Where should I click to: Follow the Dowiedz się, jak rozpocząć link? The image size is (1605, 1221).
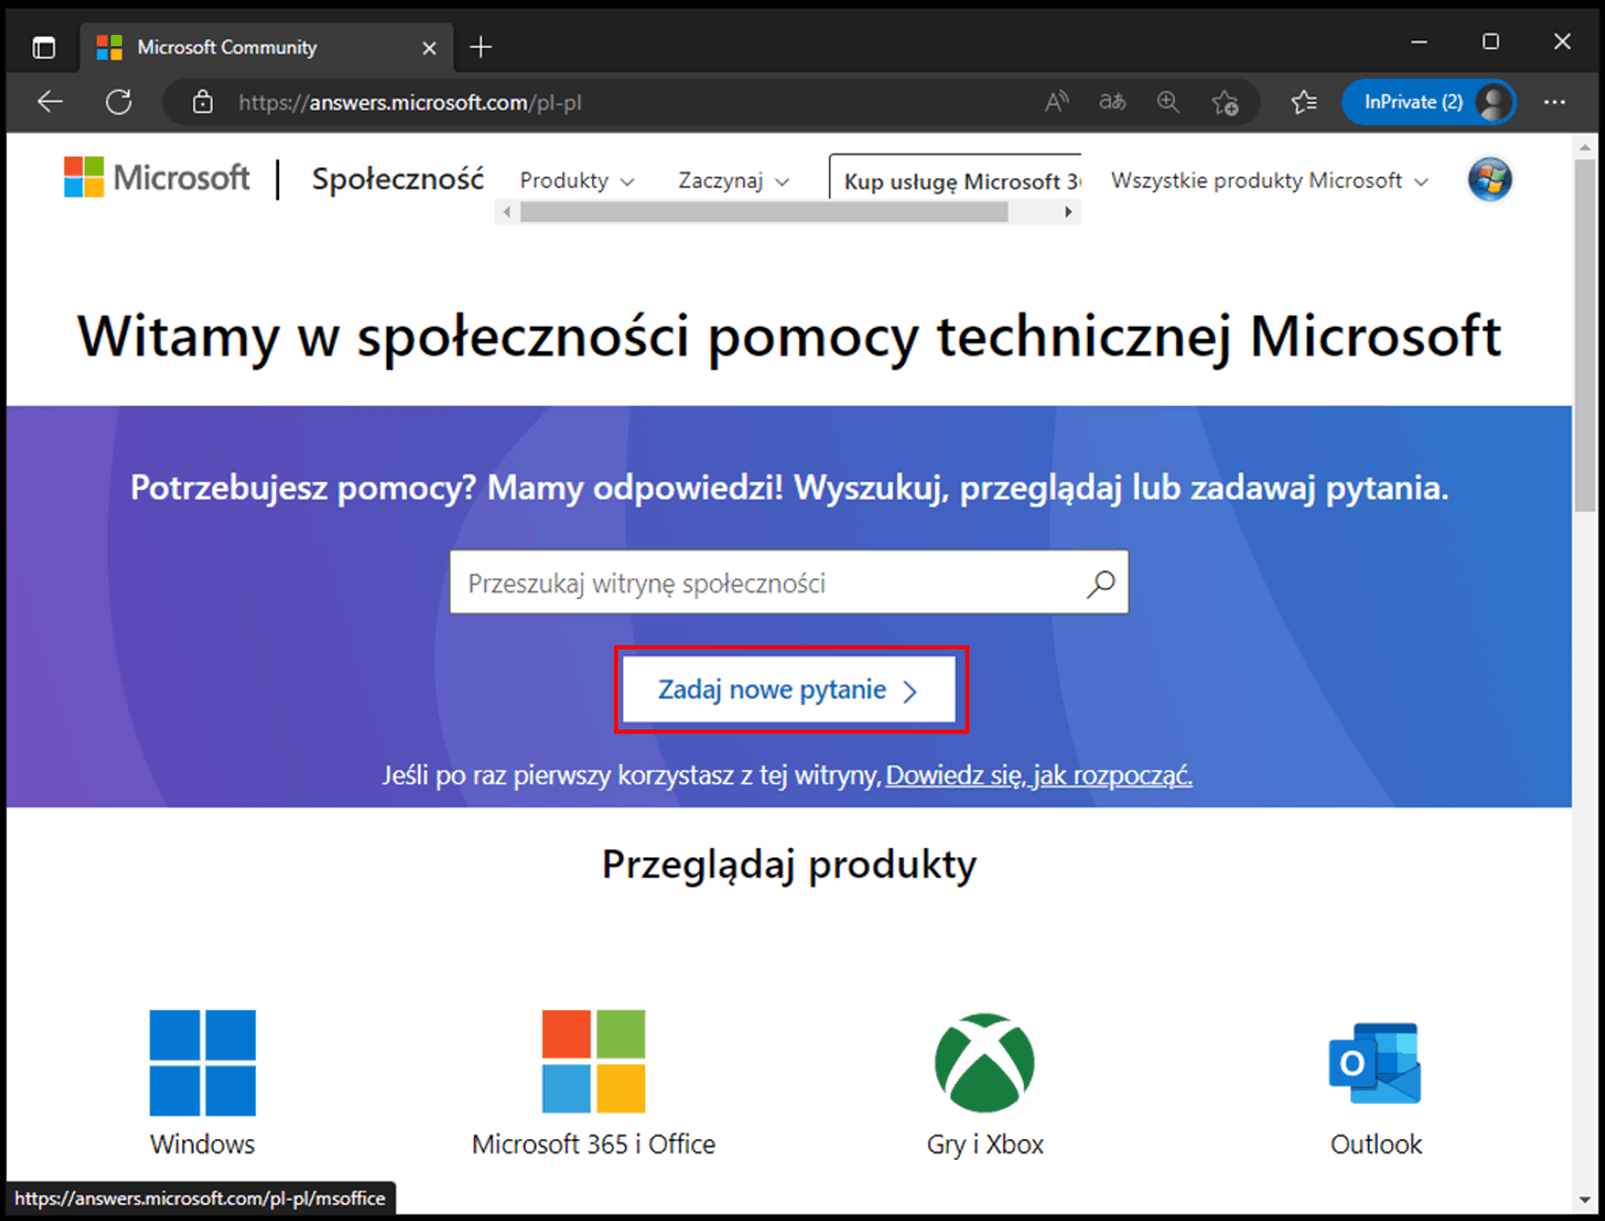coord(1038,775)
